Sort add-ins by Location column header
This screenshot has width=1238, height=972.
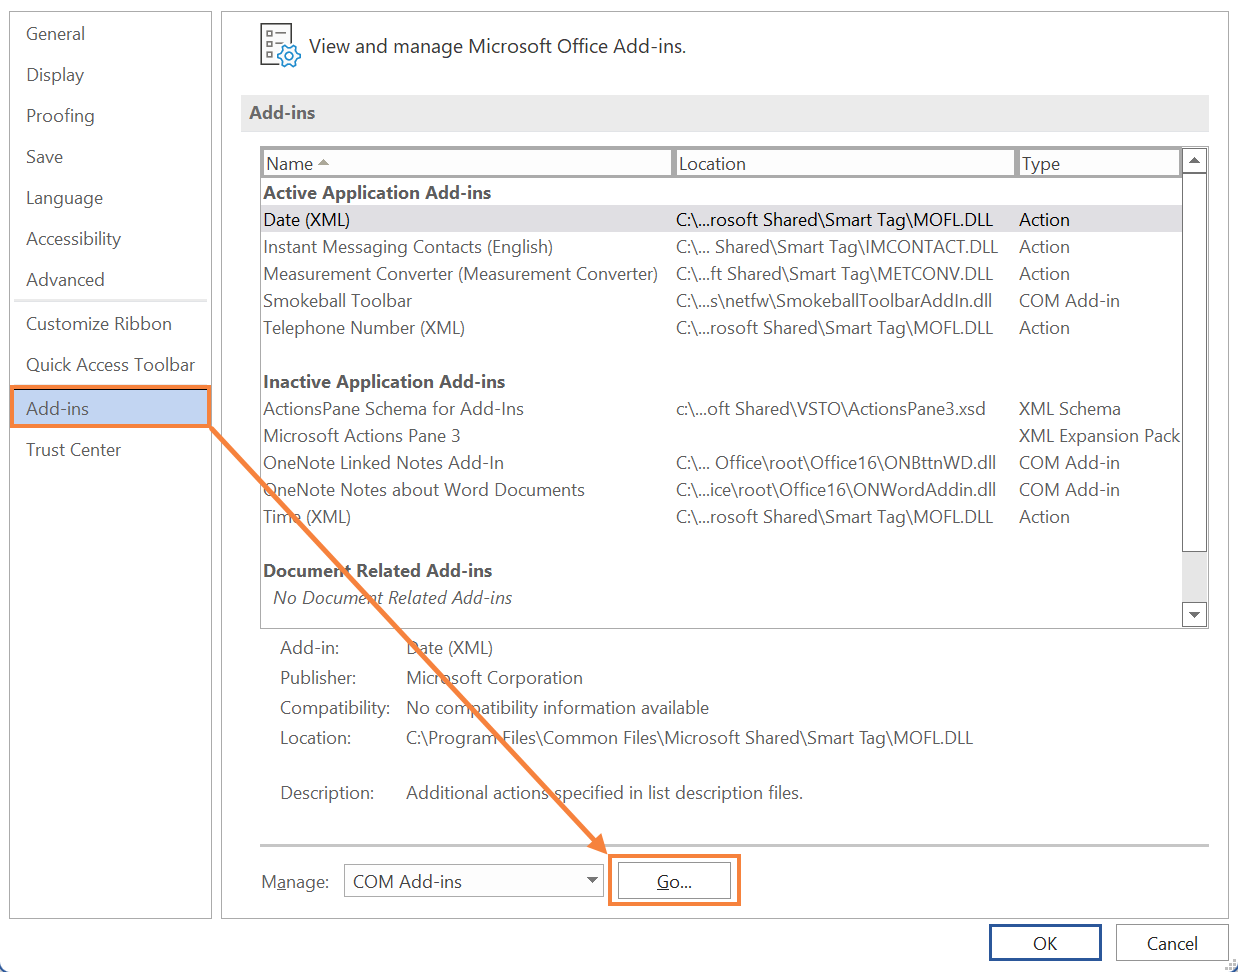(844, 163)
